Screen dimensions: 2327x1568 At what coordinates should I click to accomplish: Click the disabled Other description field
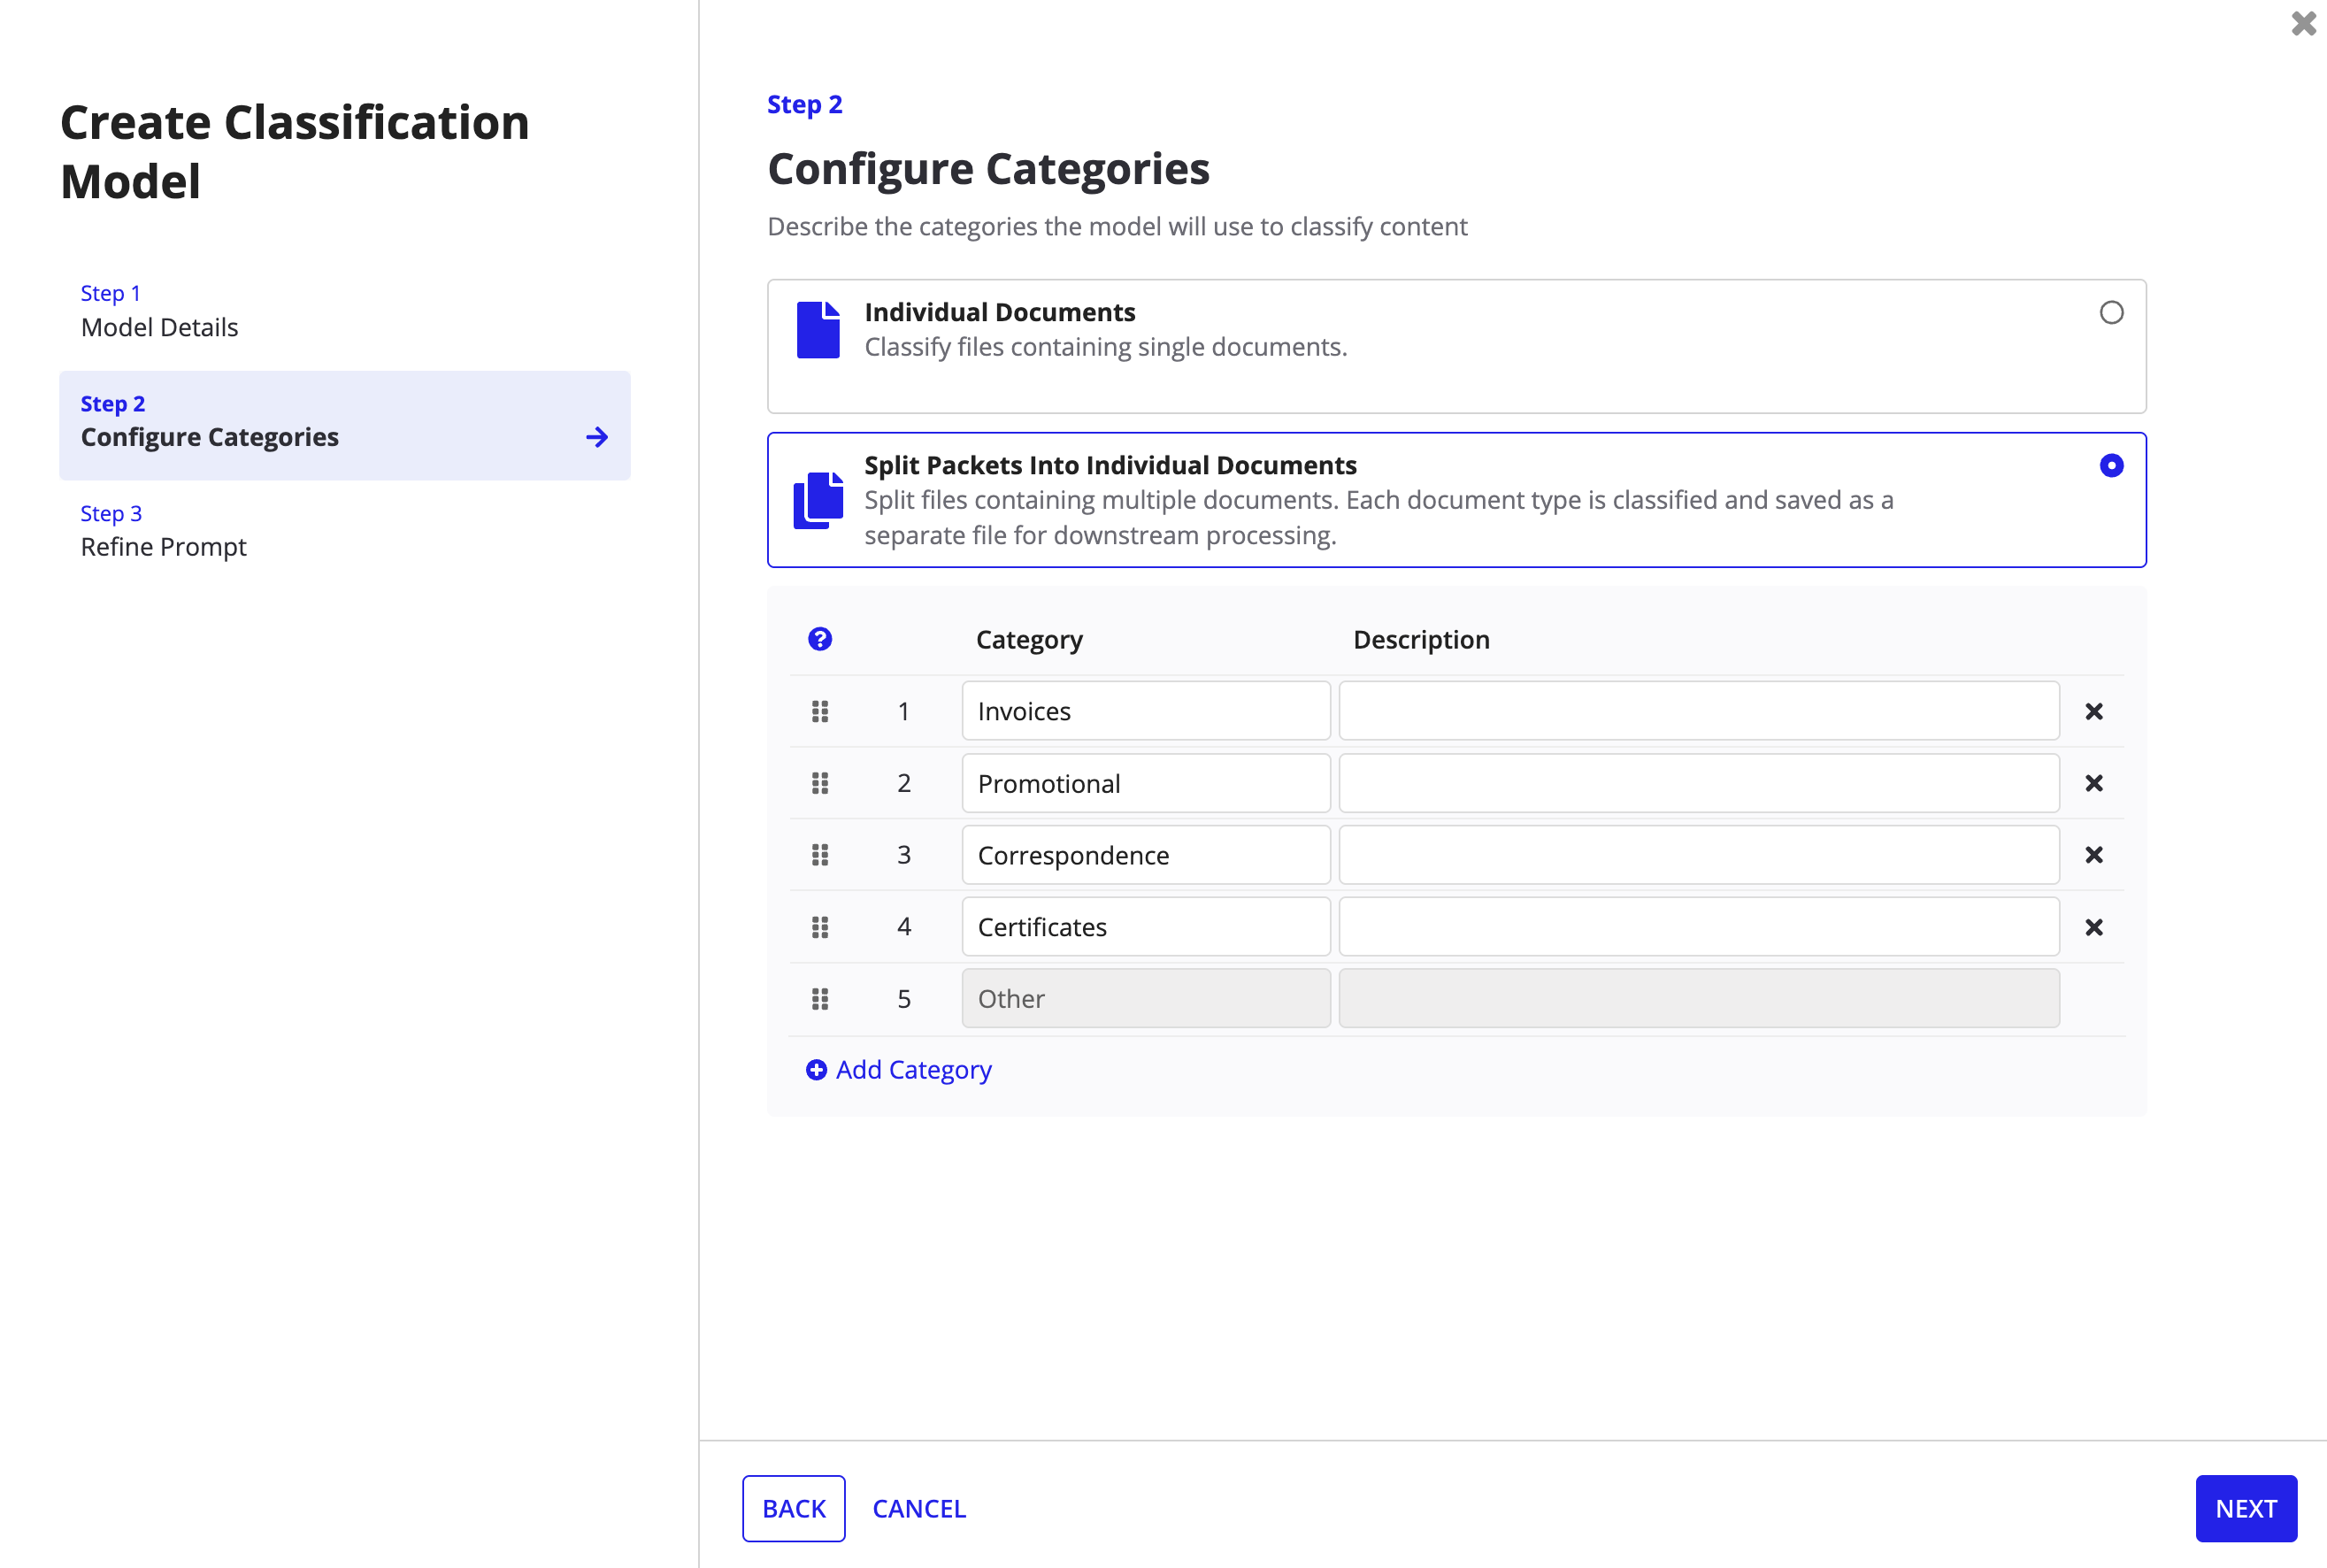pos(1699,998)
